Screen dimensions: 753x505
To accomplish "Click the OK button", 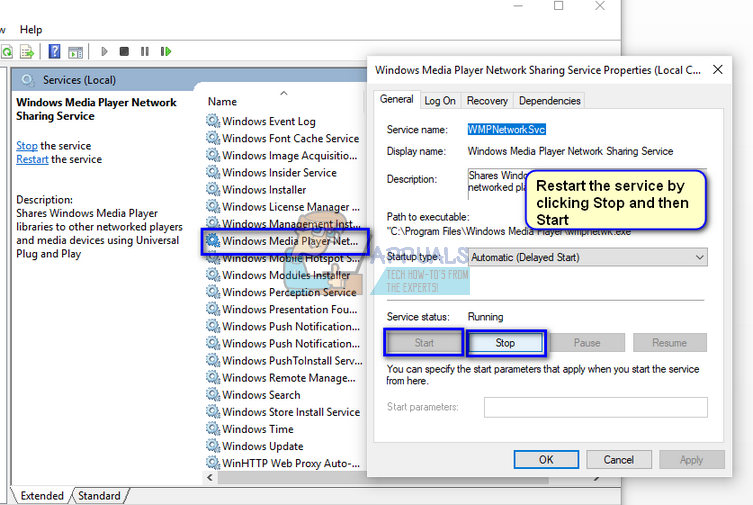I will [x=546, y=459].
